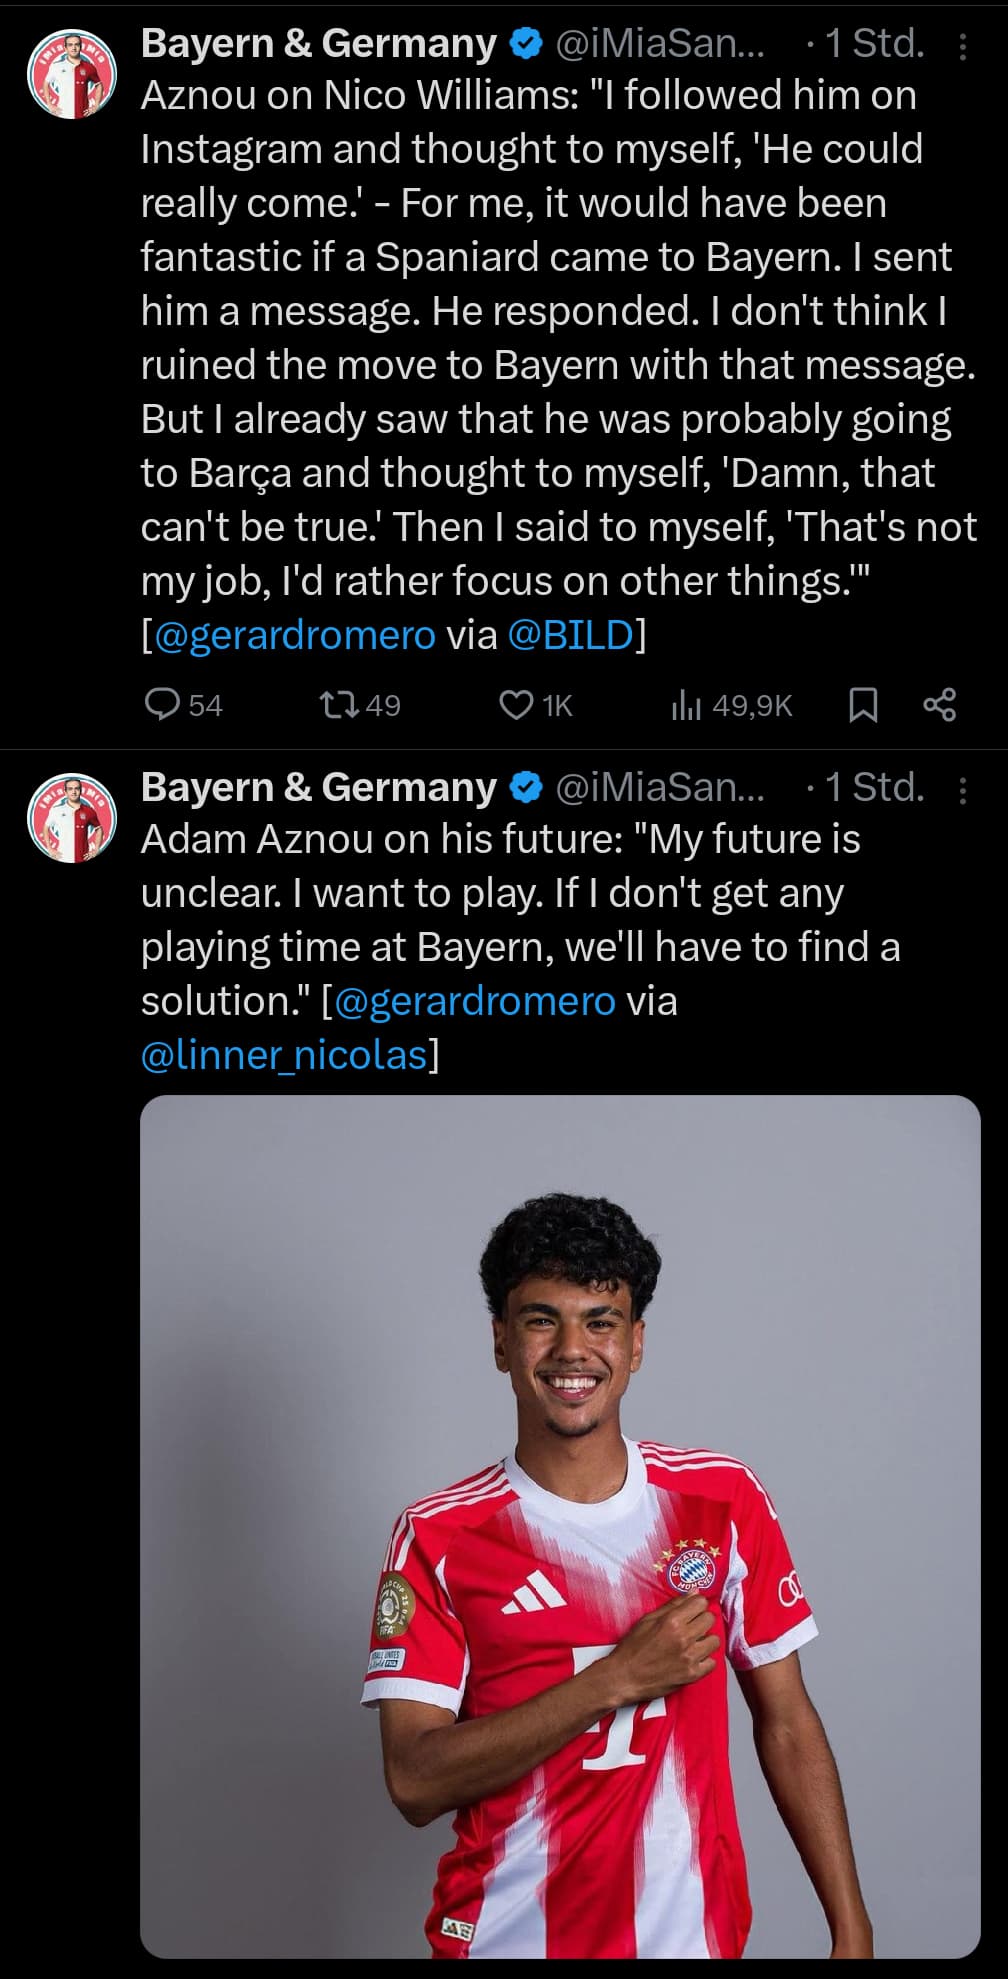Viewport: 1008px width, 1979px height.
Task: Tap verified badge on the first tweet
Action: click(x=526, y=44)
